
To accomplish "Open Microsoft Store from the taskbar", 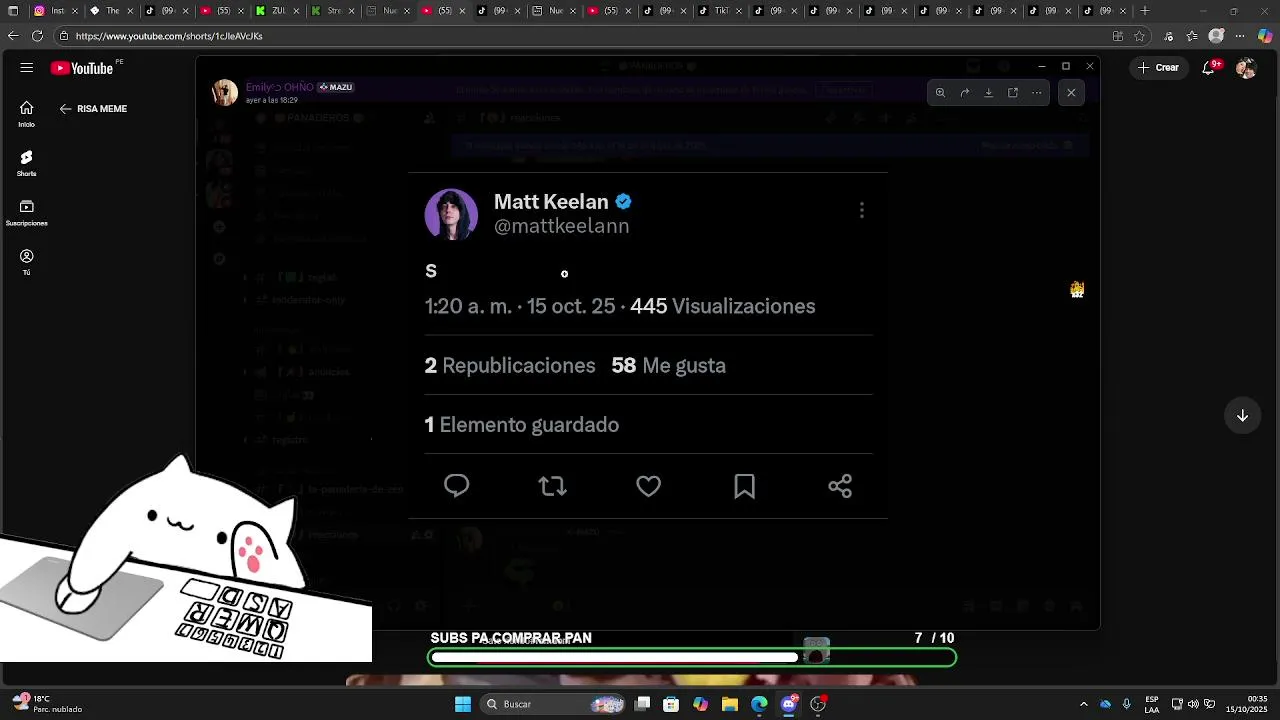I will (x=671, y=704).
